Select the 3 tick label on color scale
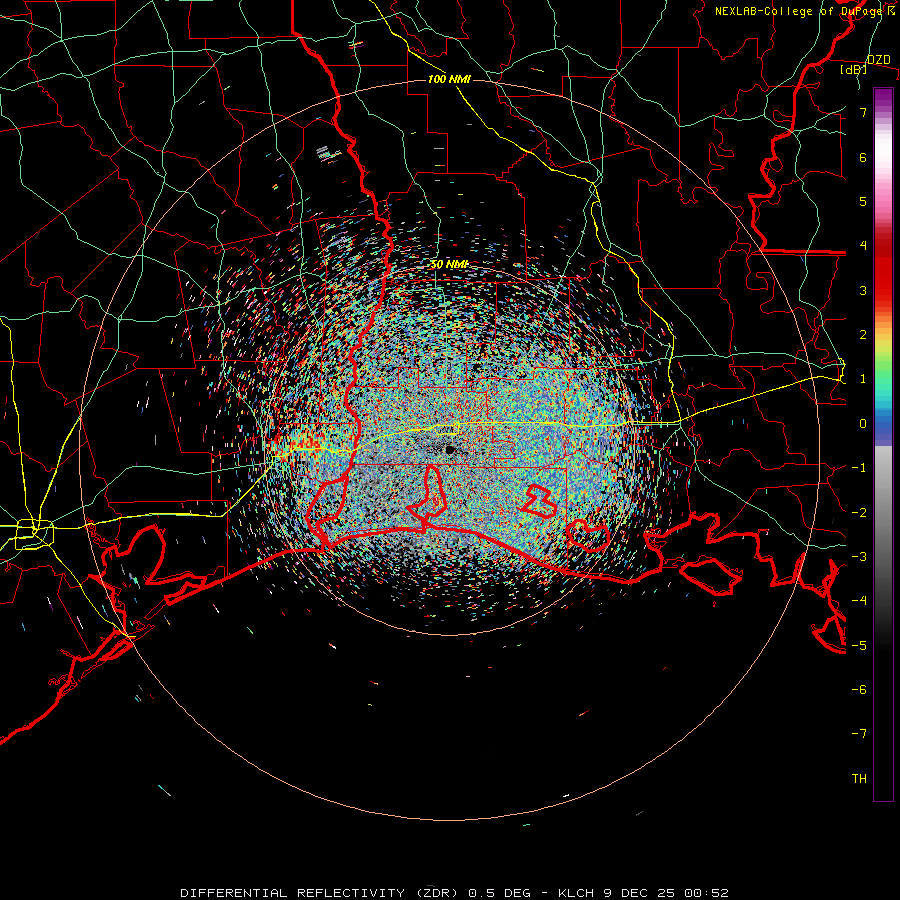The height and width of the screenshot is (900, 900). [x=863, y=290]
